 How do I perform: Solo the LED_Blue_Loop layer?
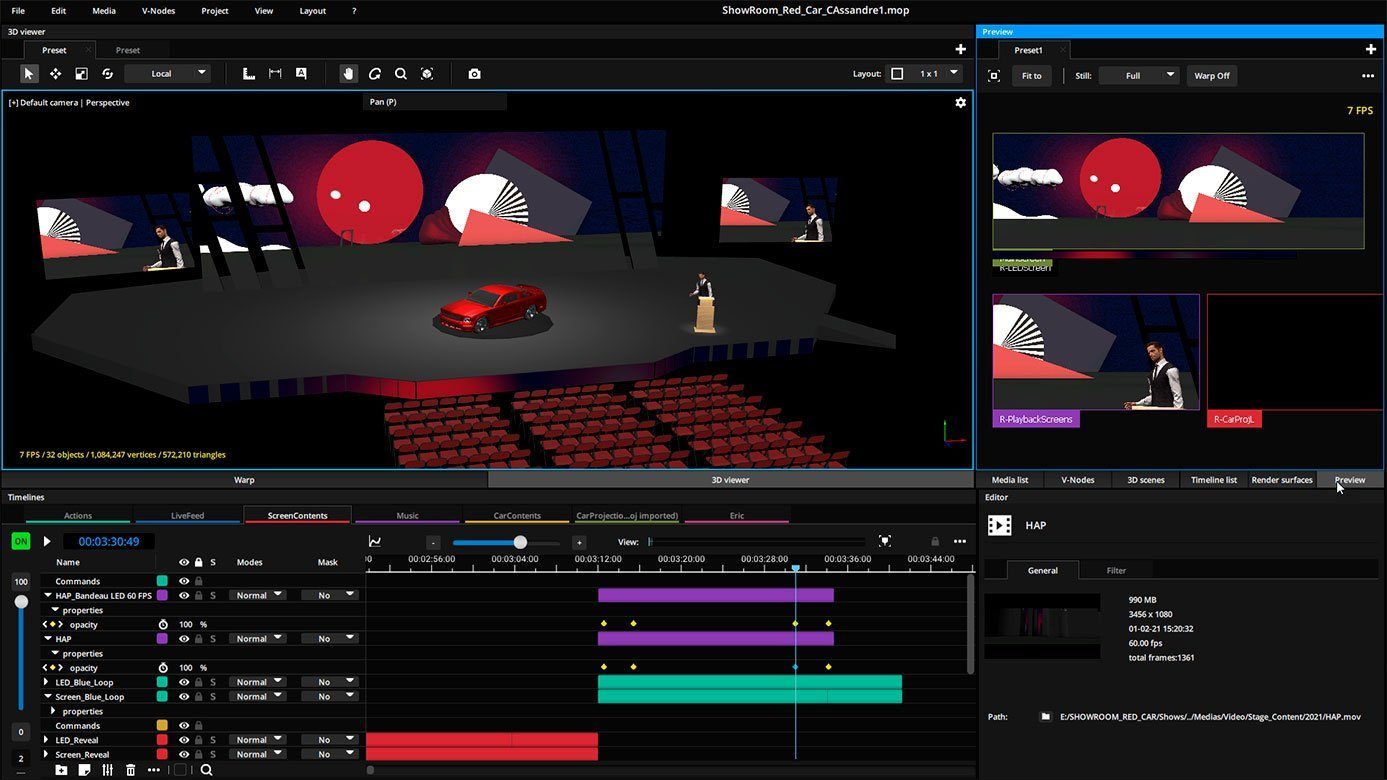[212, 682]
